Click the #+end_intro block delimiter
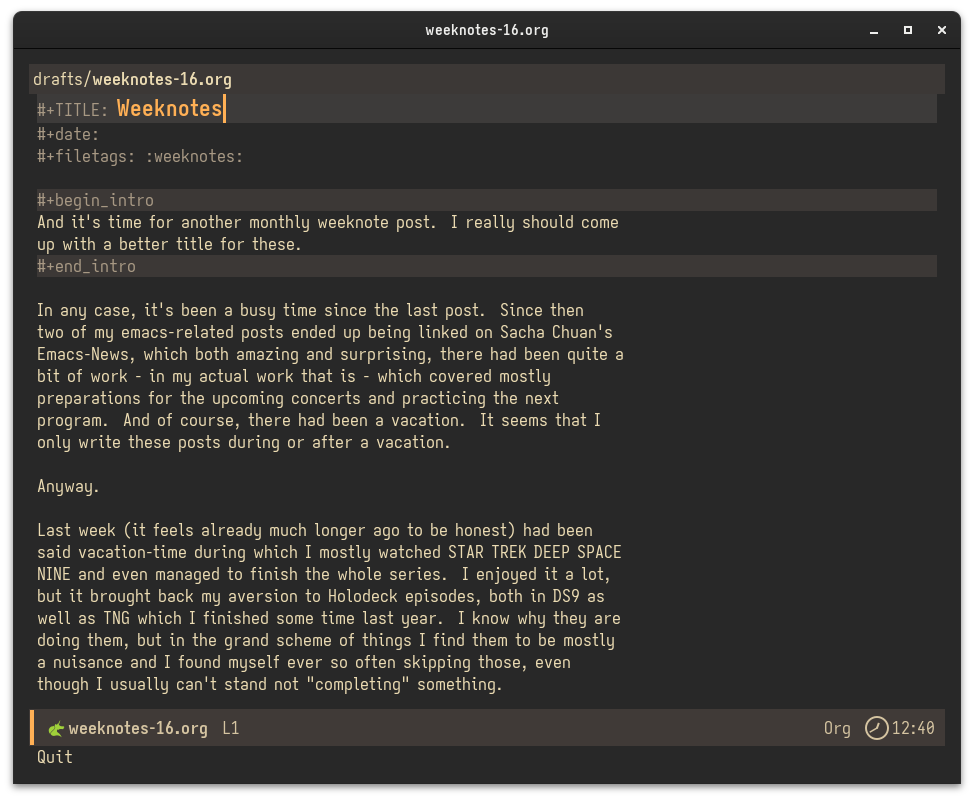Viewport: 974px width, 800px height. [x=86, y=266]
